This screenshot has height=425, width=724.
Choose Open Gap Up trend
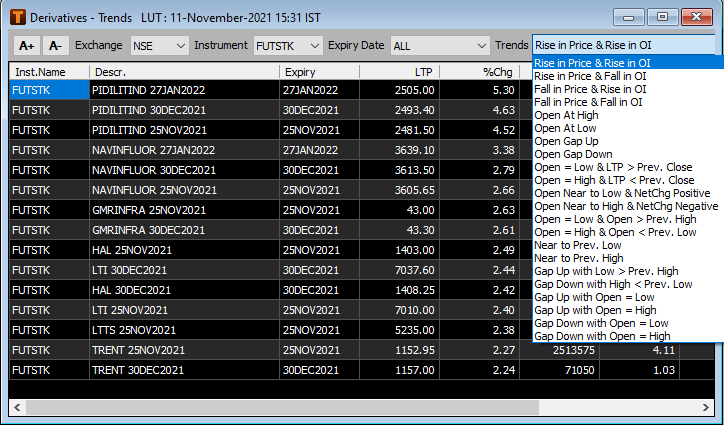click(628, 141)
